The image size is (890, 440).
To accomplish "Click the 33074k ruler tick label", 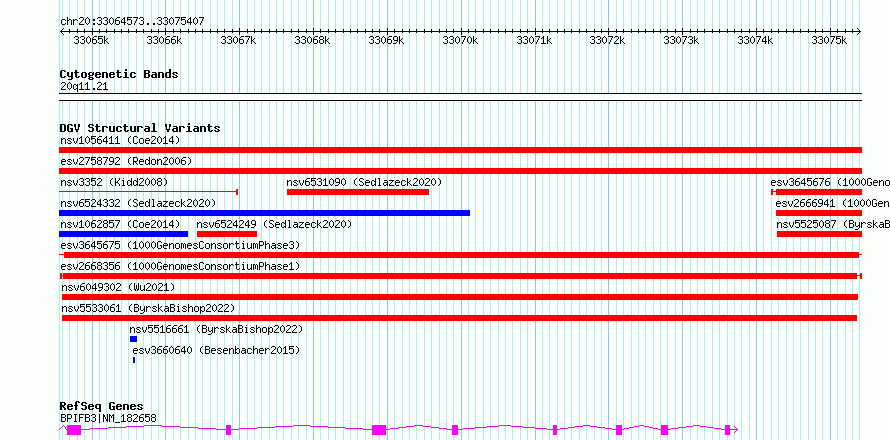I will click(755, 40).
